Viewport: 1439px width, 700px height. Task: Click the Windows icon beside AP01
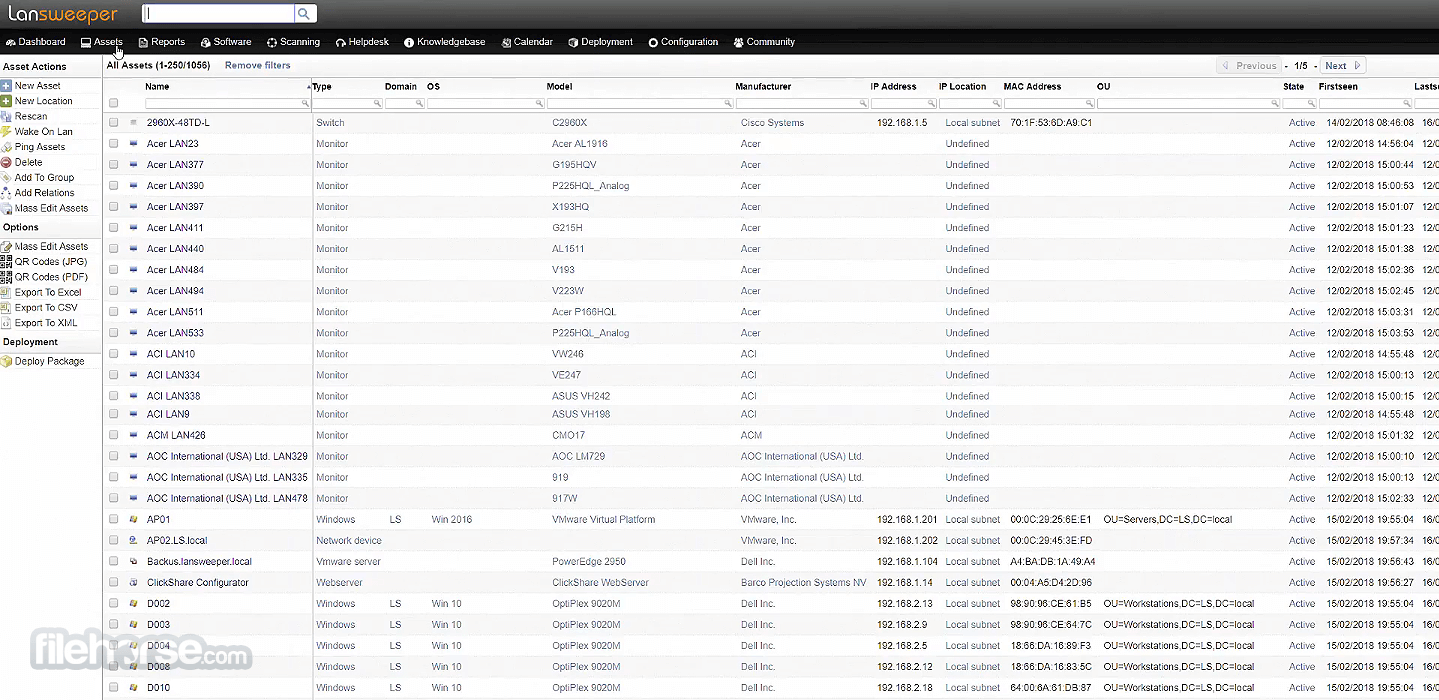coord(133,520)
